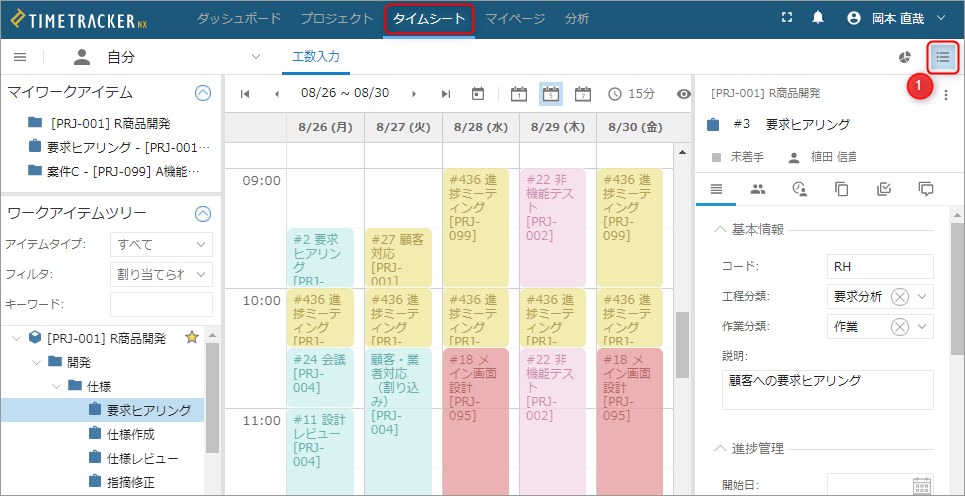Image resolution: width=965 pixels, height=496 pixels.
Task: Go to next week arrow
Action: (x=414, y=94)
